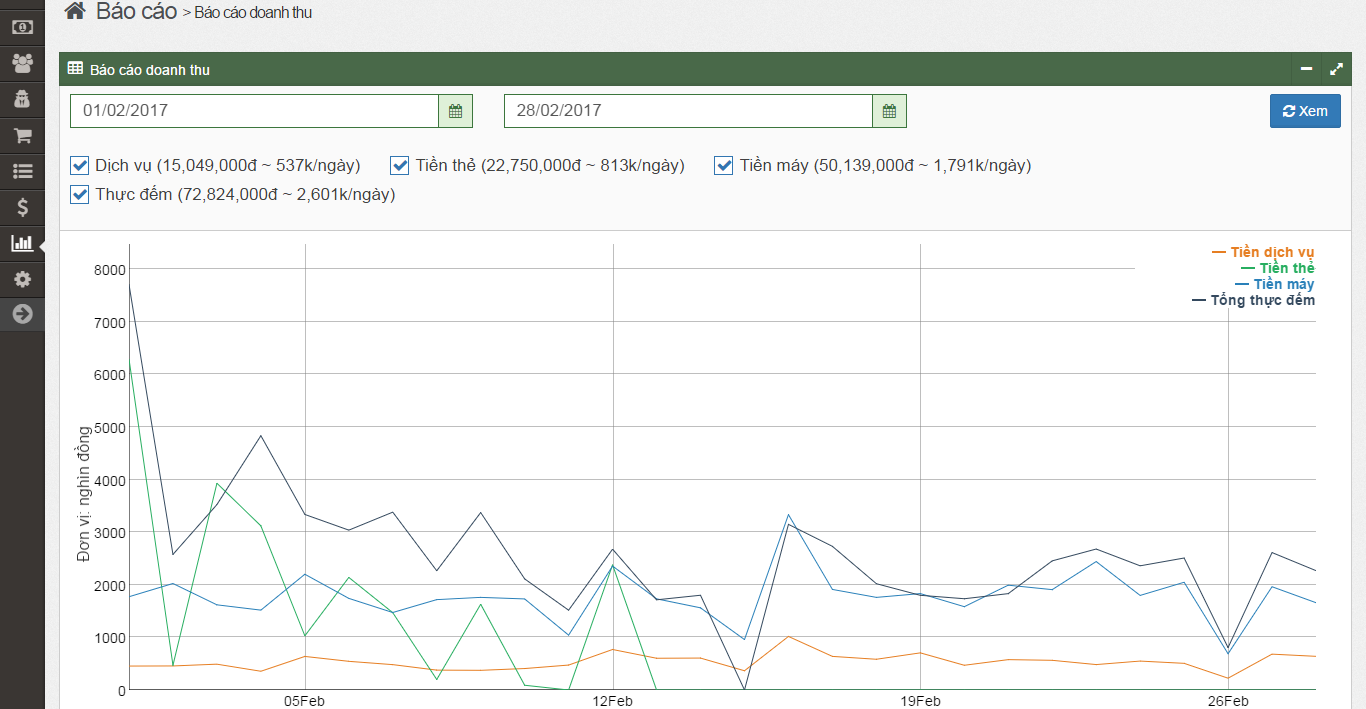Screen dimensions: 1366x709
Task: Uncheck the Thực đếm checkbox
Action: [80, 194]
